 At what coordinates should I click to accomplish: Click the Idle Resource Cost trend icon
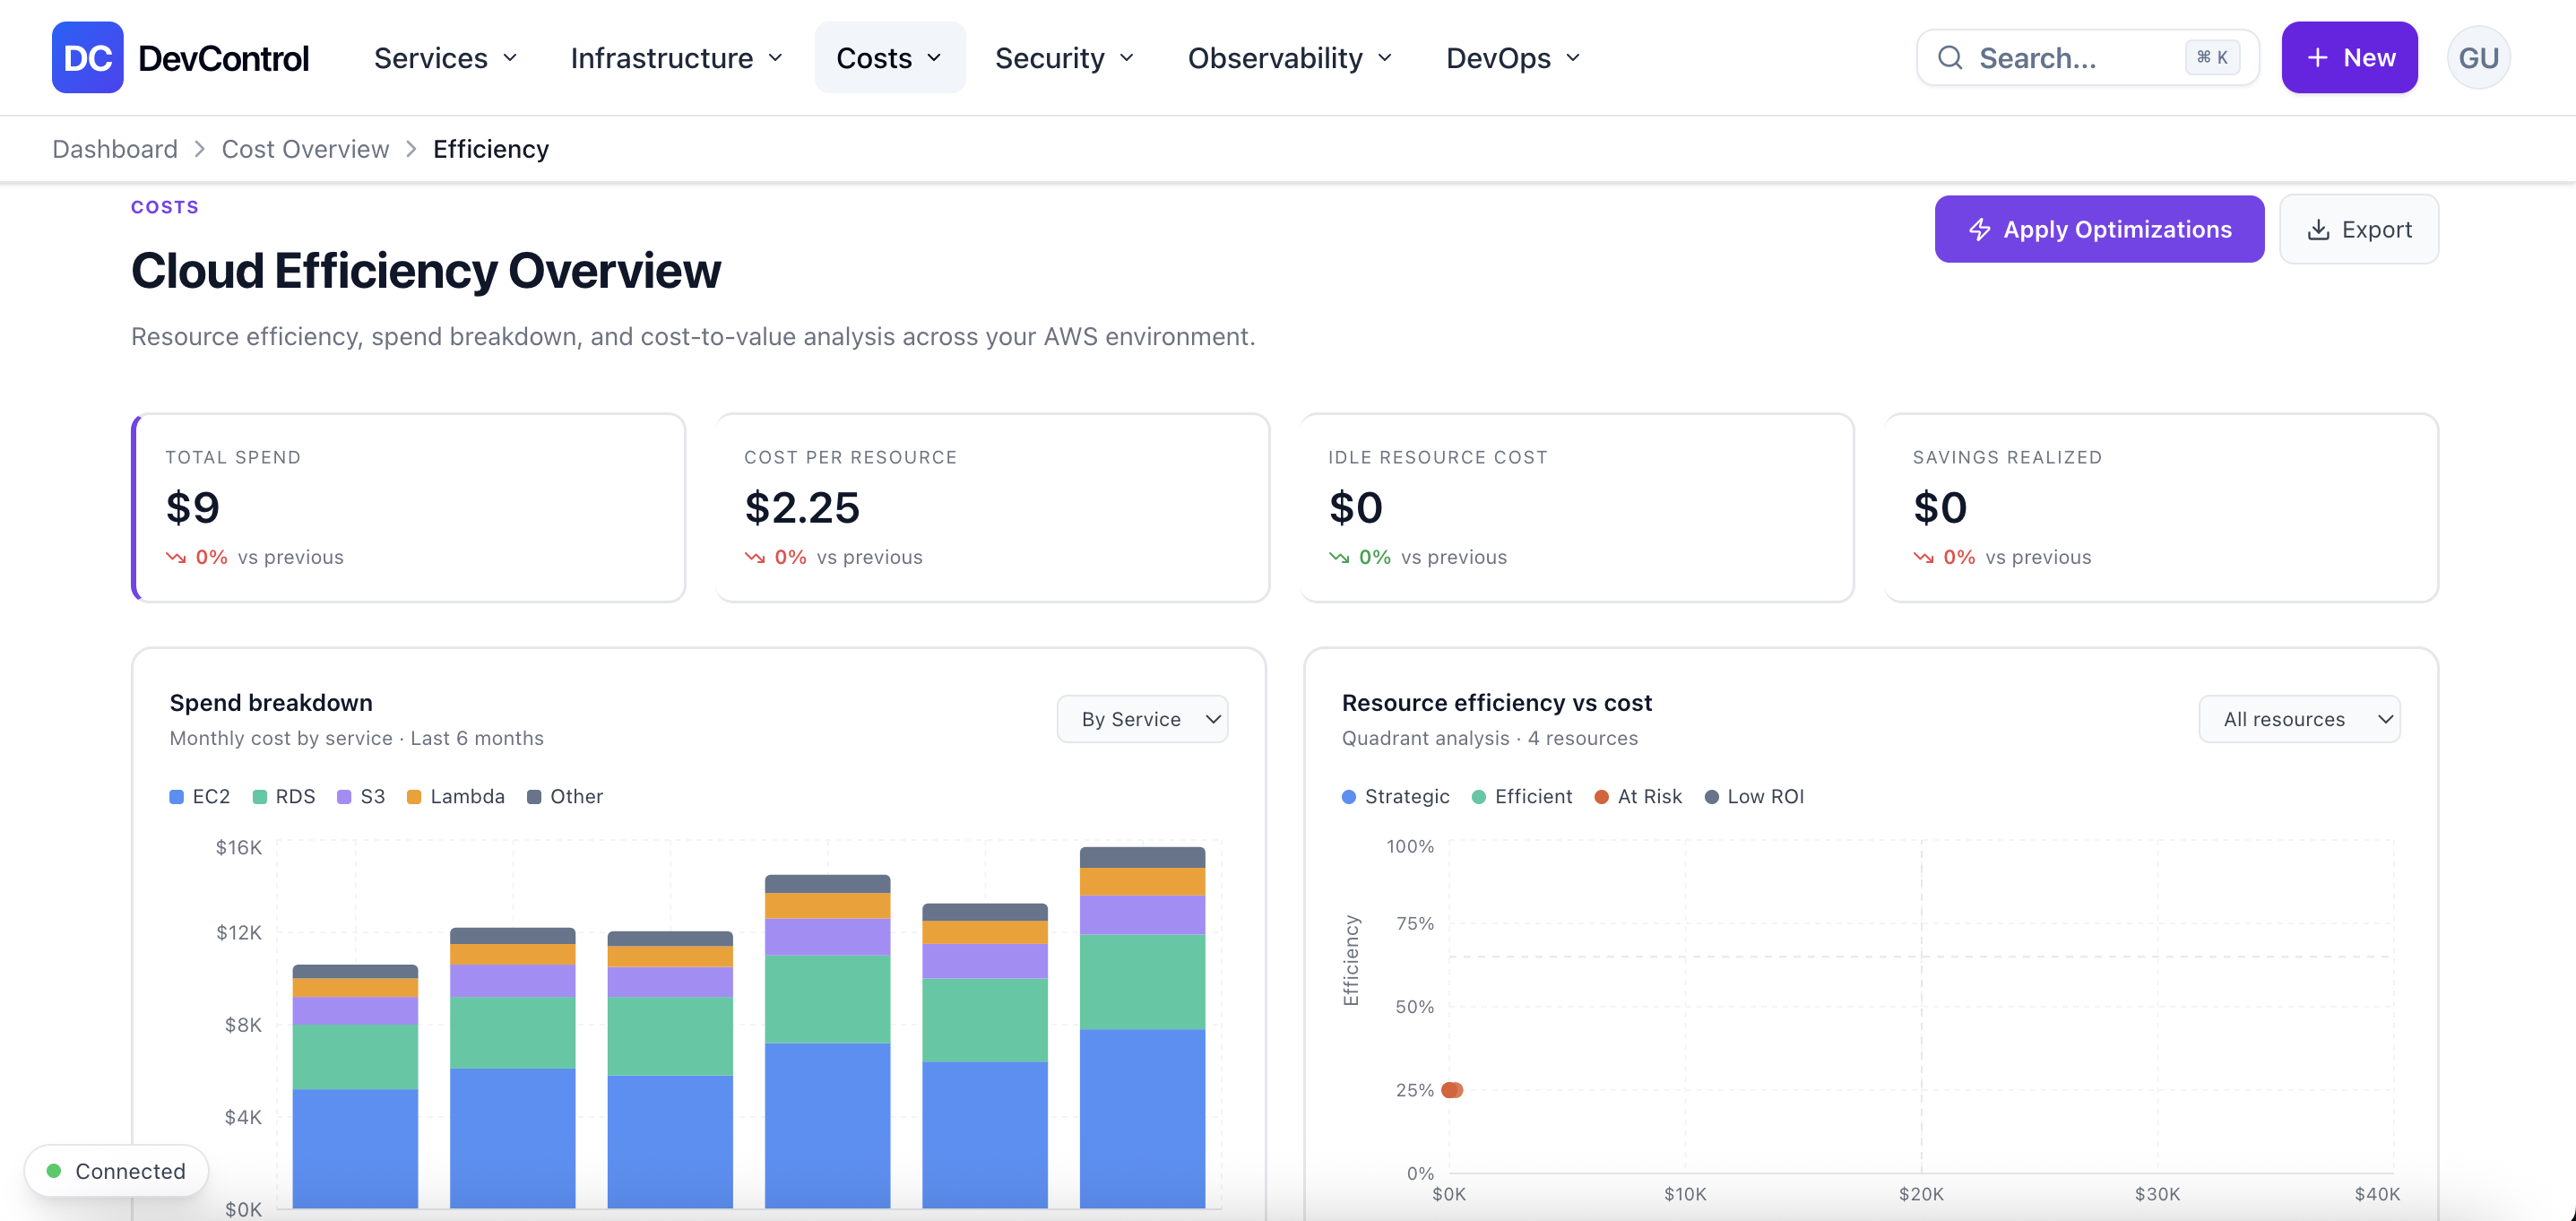point(1339,558)
